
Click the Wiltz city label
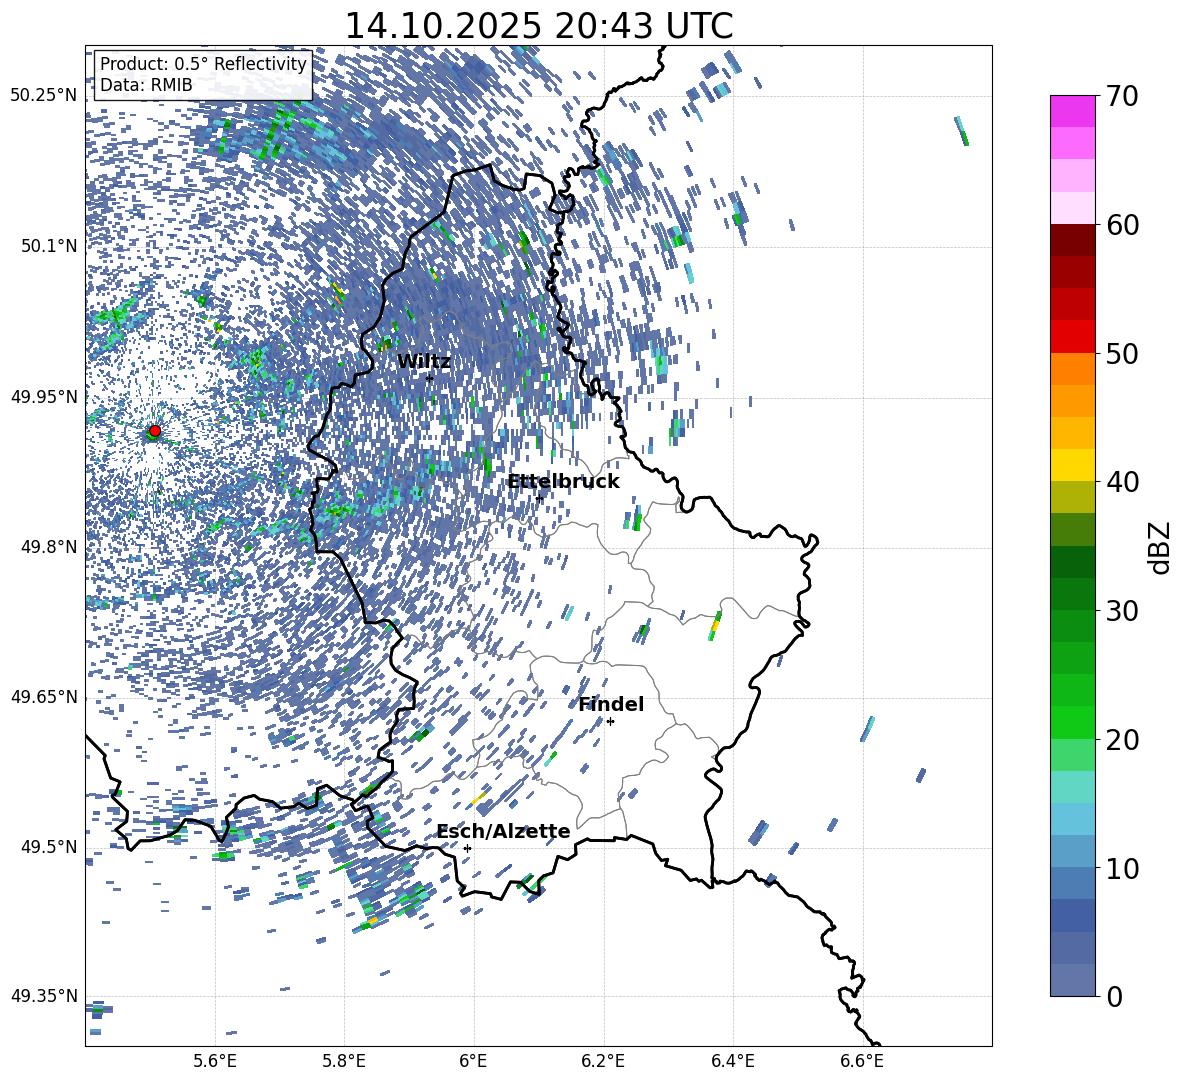point(424,362)
